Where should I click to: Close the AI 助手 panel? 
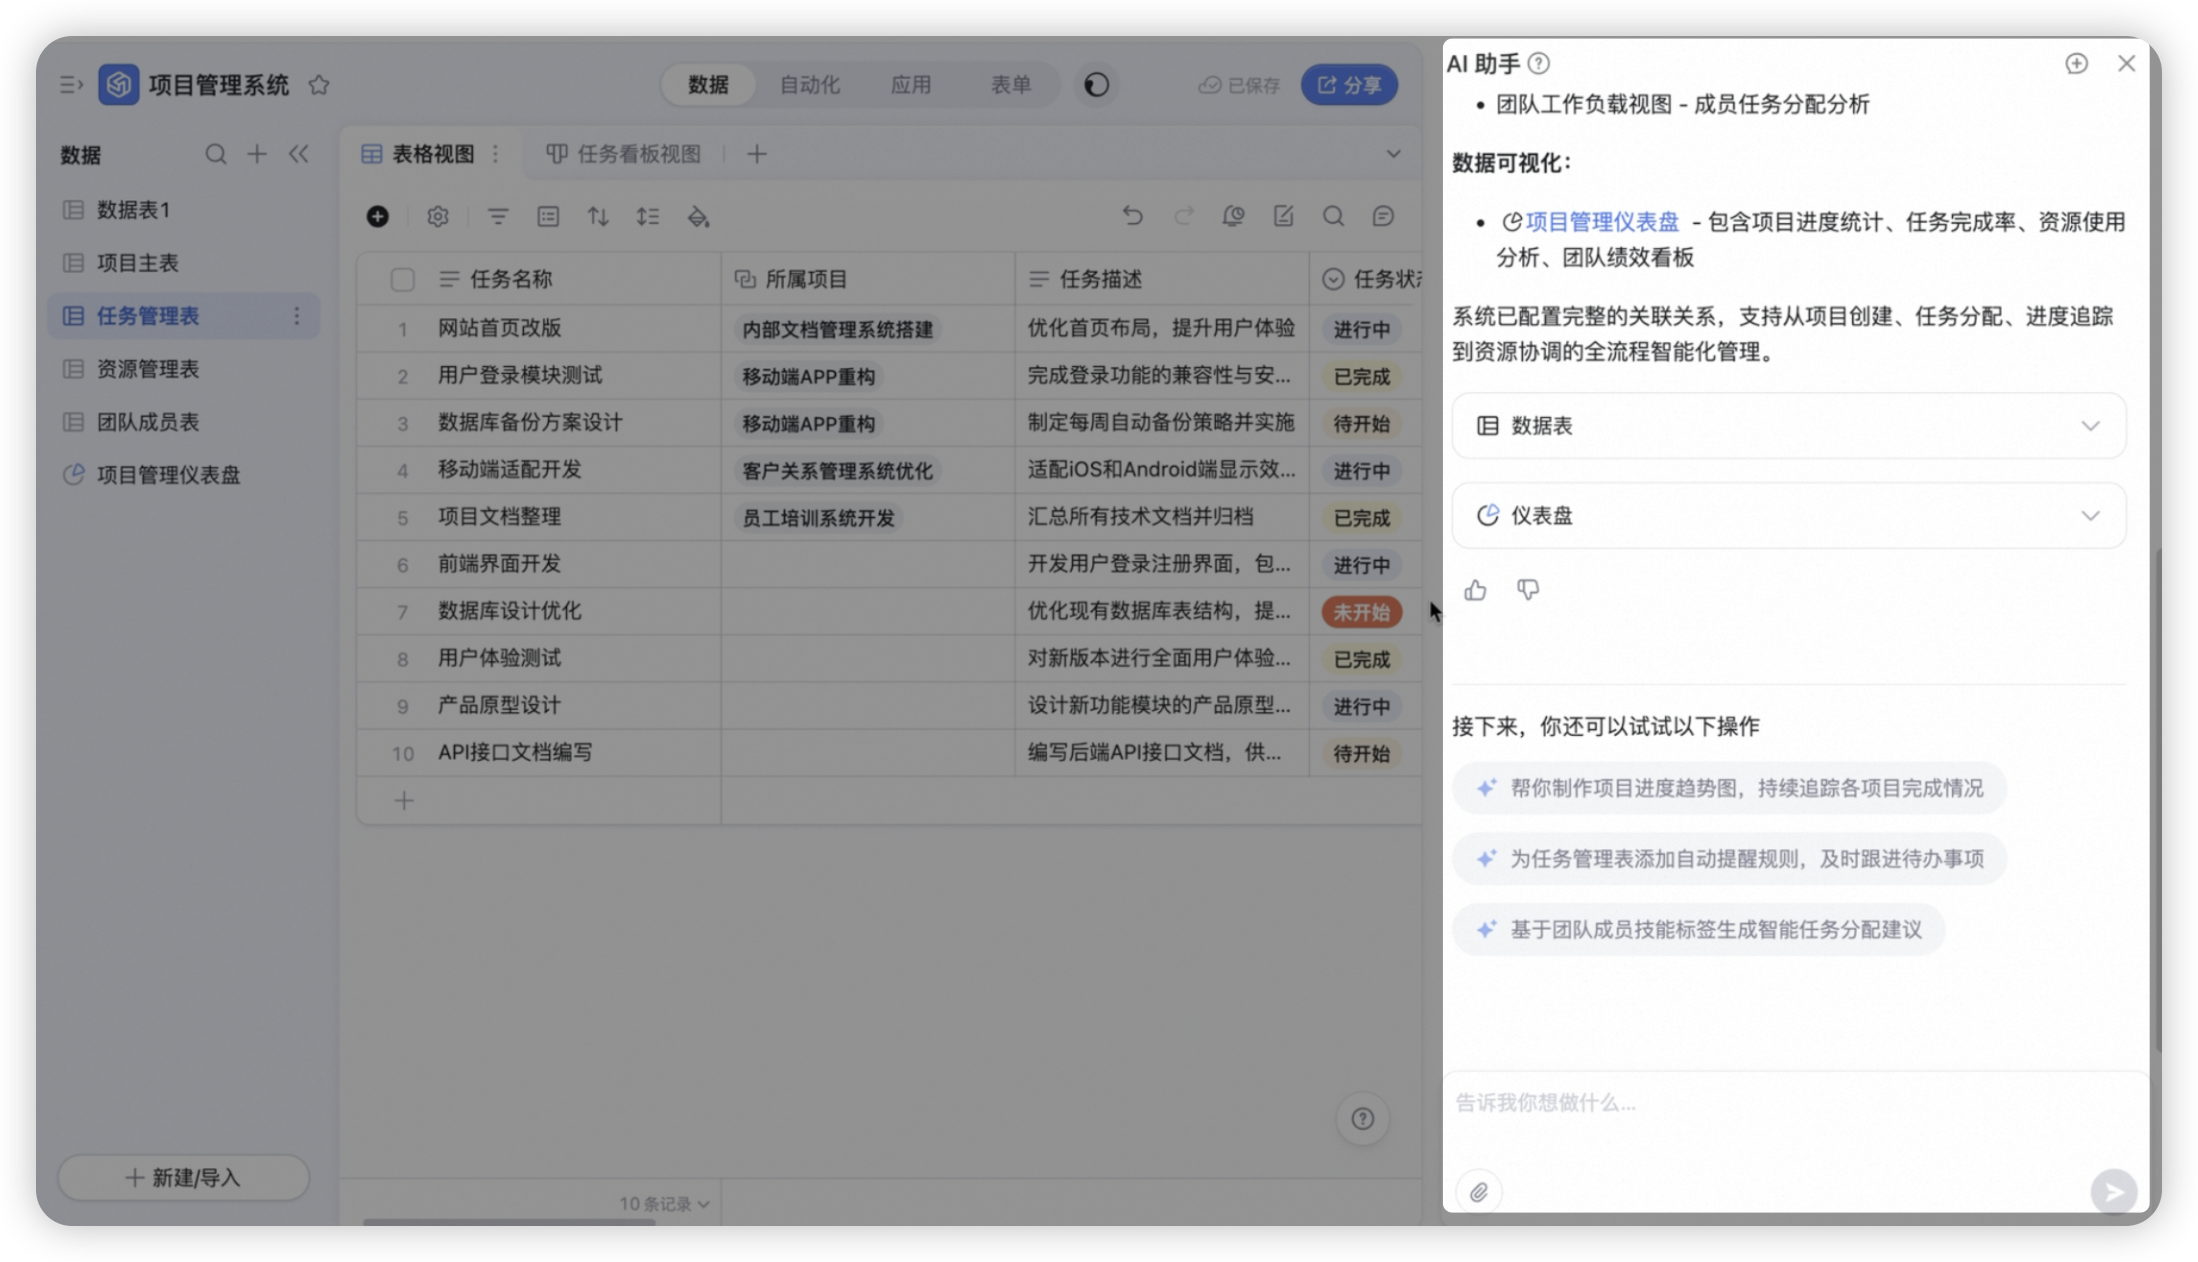point(2126,63)
